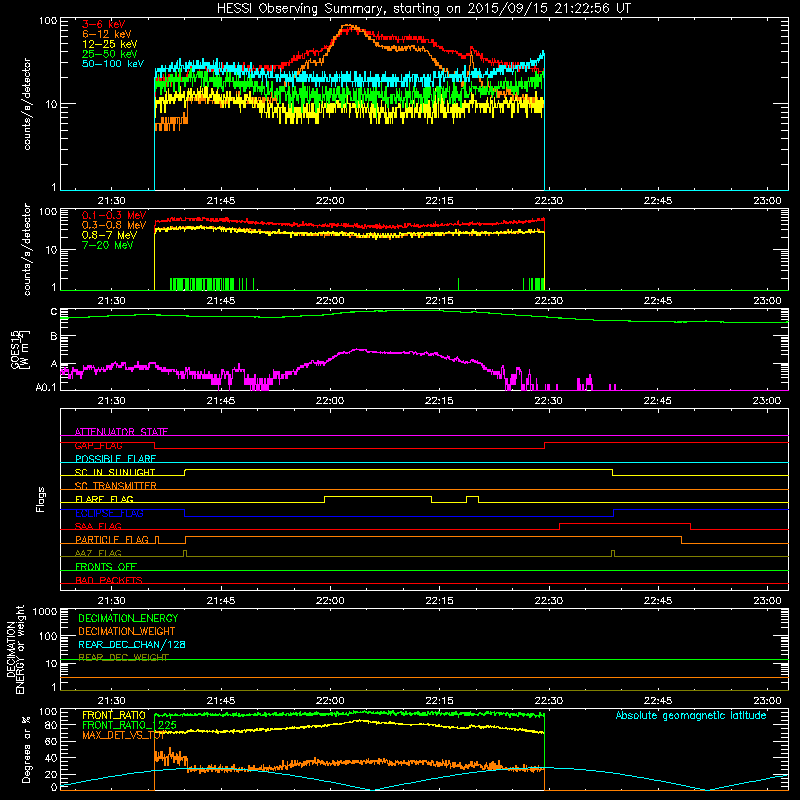Screen dimensions: 800x800
Task: Click the DECIMATION_WEIGHT legend label
Action: coord(127,632)
